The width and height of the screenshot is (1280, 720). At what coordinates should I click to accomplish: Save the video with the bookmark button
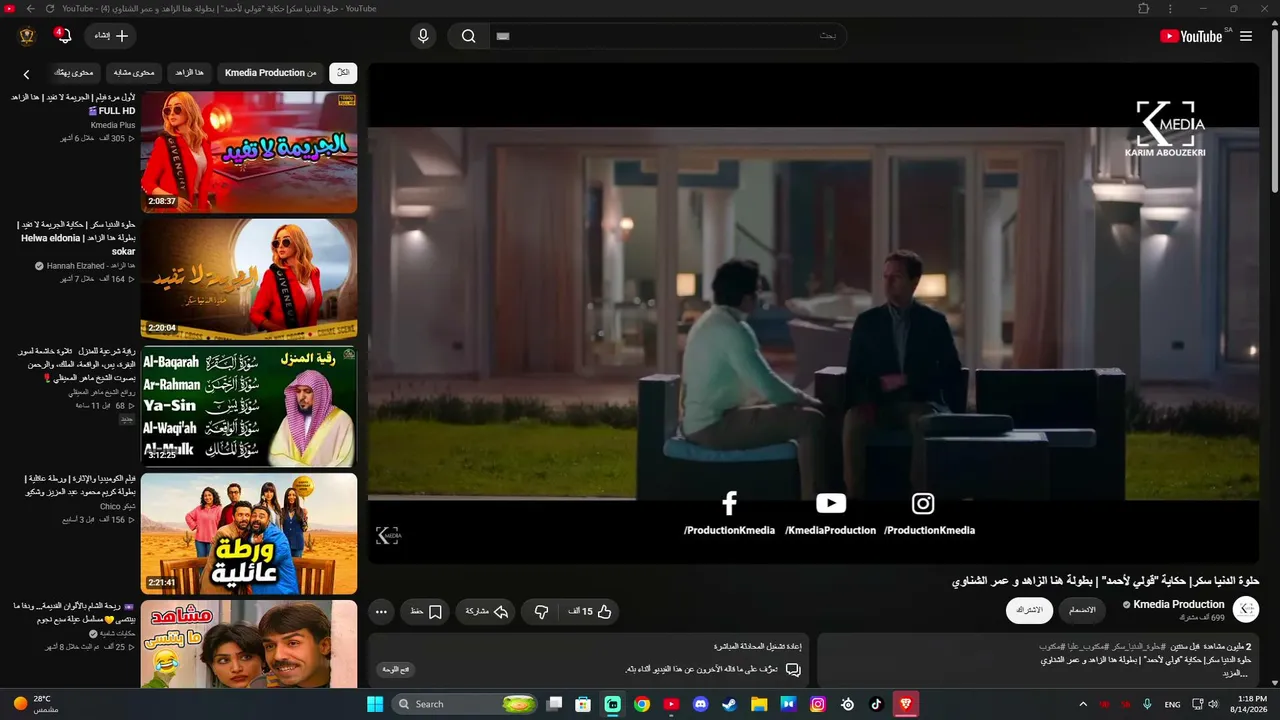[426, 612]
